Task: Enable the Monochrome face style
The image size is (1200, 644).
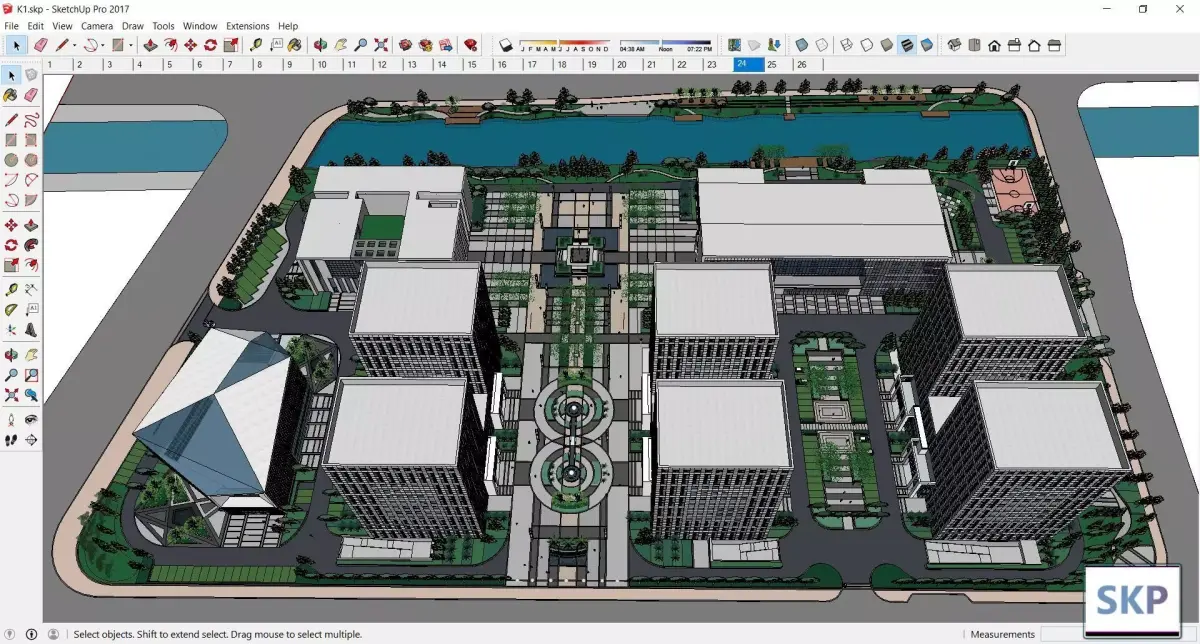Action: (x=927, y=45)
